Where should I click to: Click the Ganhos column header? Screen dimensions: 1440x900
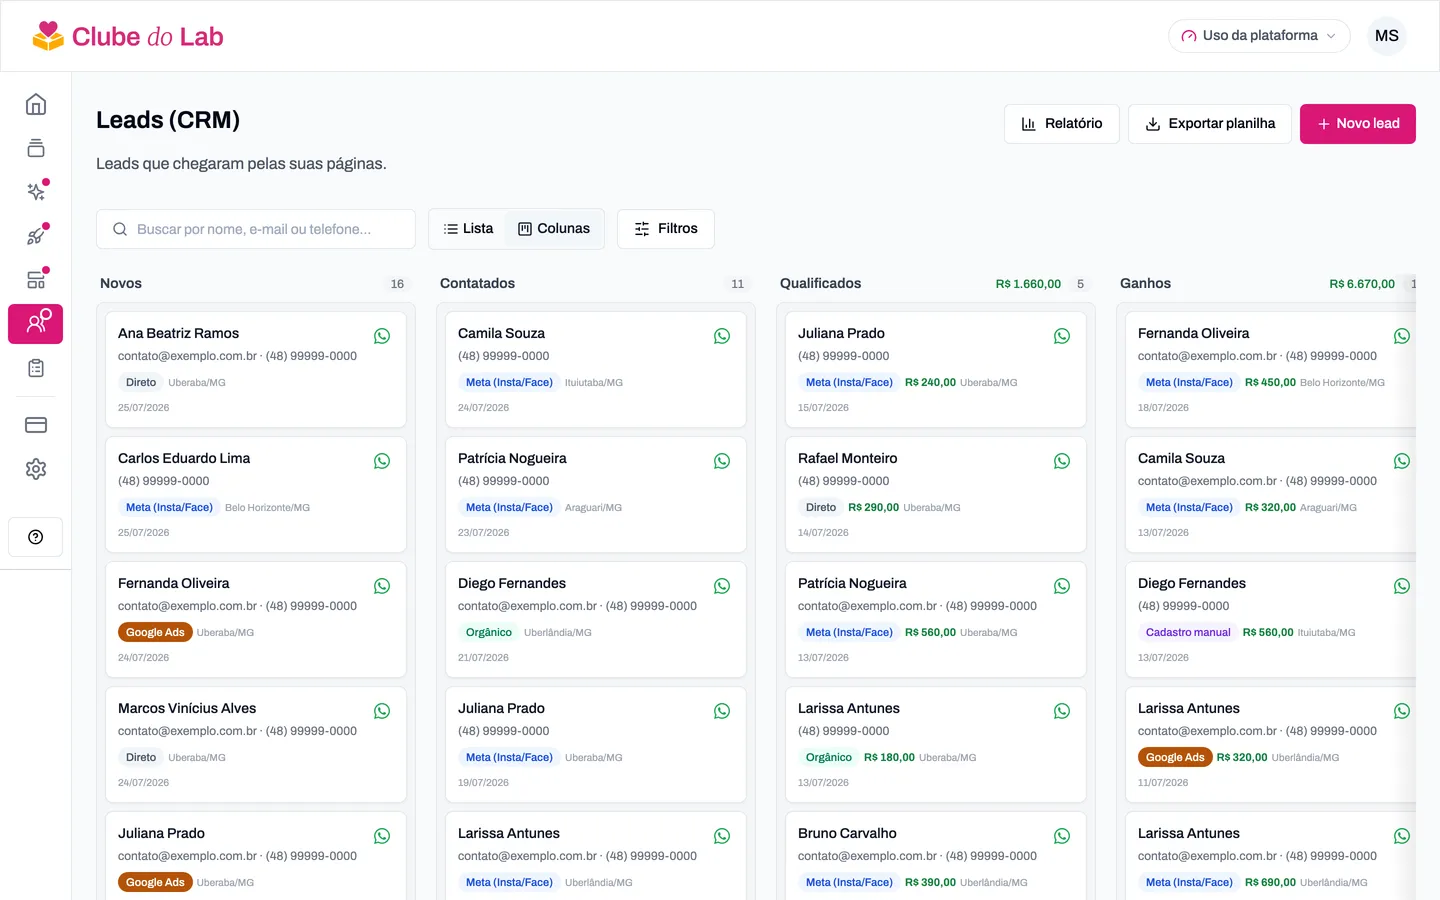tap(1145, 284)
